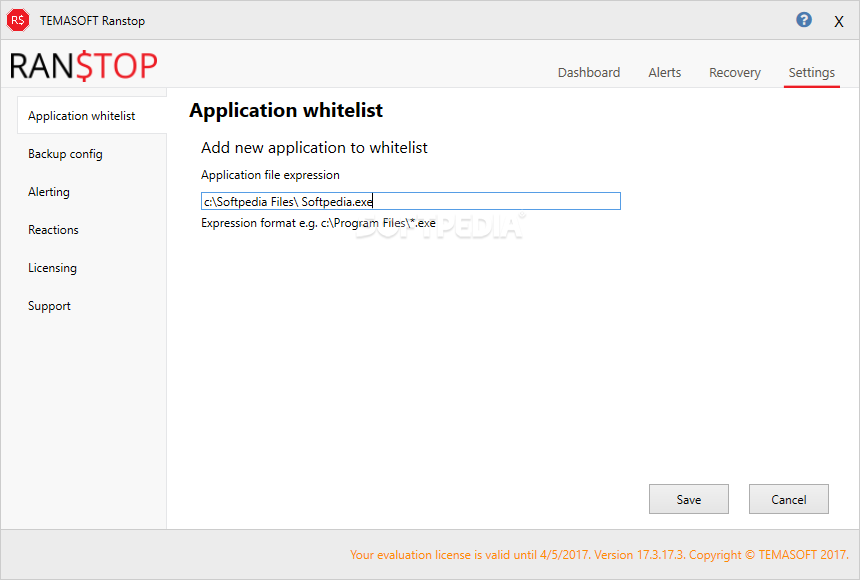Image resolution: width=860 pixels, height=580 pixels.
Task: Click the 'Application file expression' label
Action: click(270, 175)
